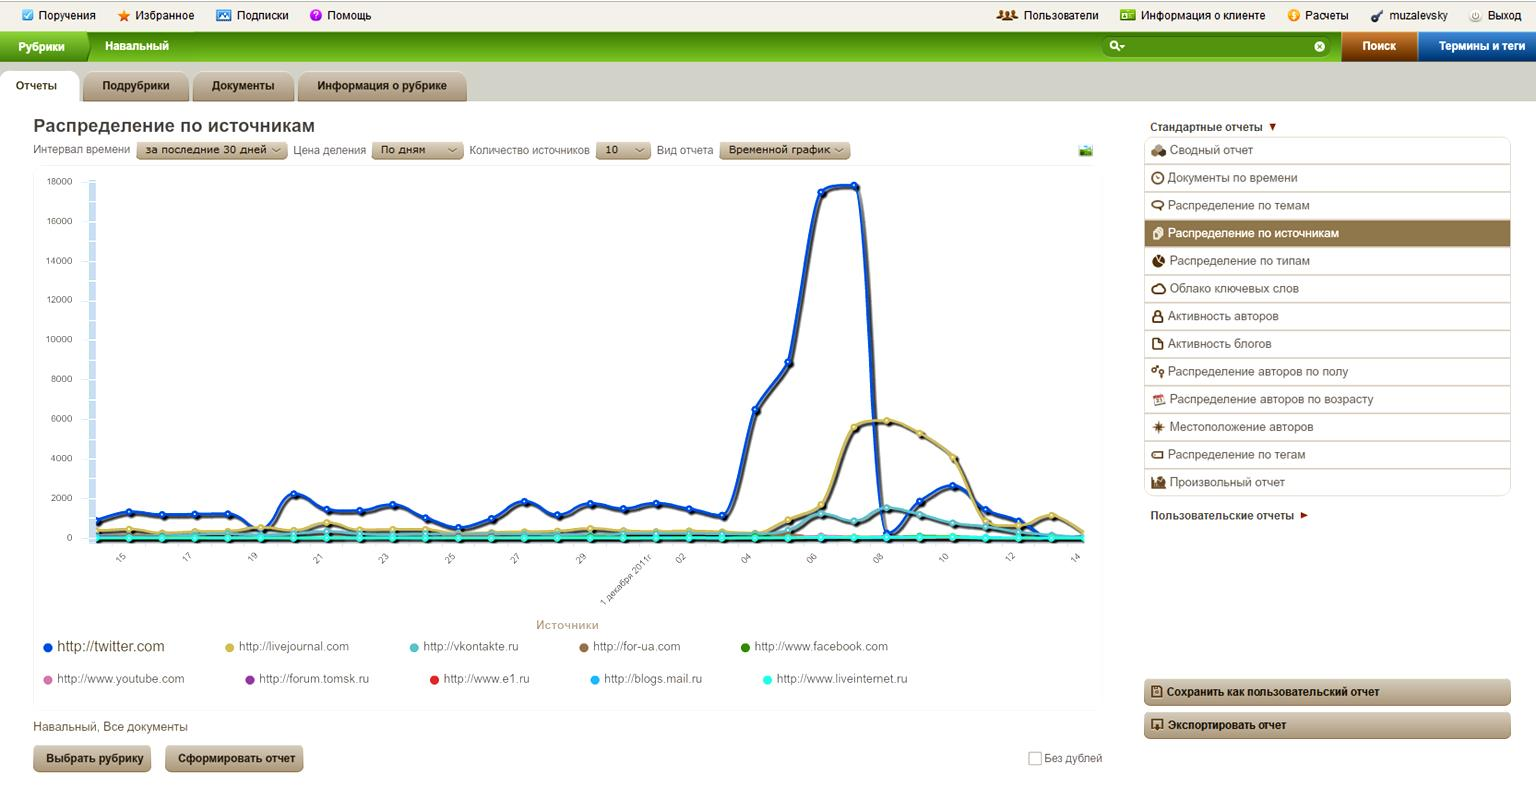Viewport: 1536px width, 800px height.
Task: Click the Поручения checkmark icon
Action: pos(27,15)
